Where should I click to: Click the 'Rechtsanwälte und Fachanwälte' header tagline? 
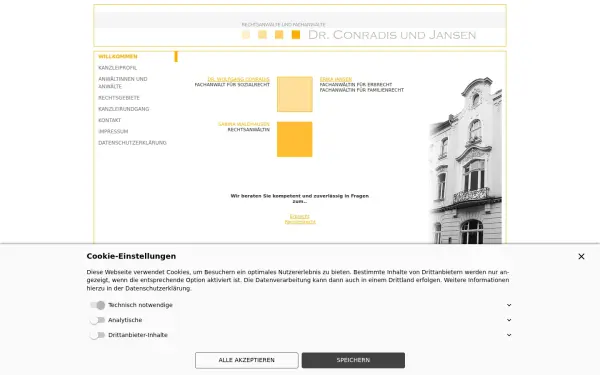(284, 24)
